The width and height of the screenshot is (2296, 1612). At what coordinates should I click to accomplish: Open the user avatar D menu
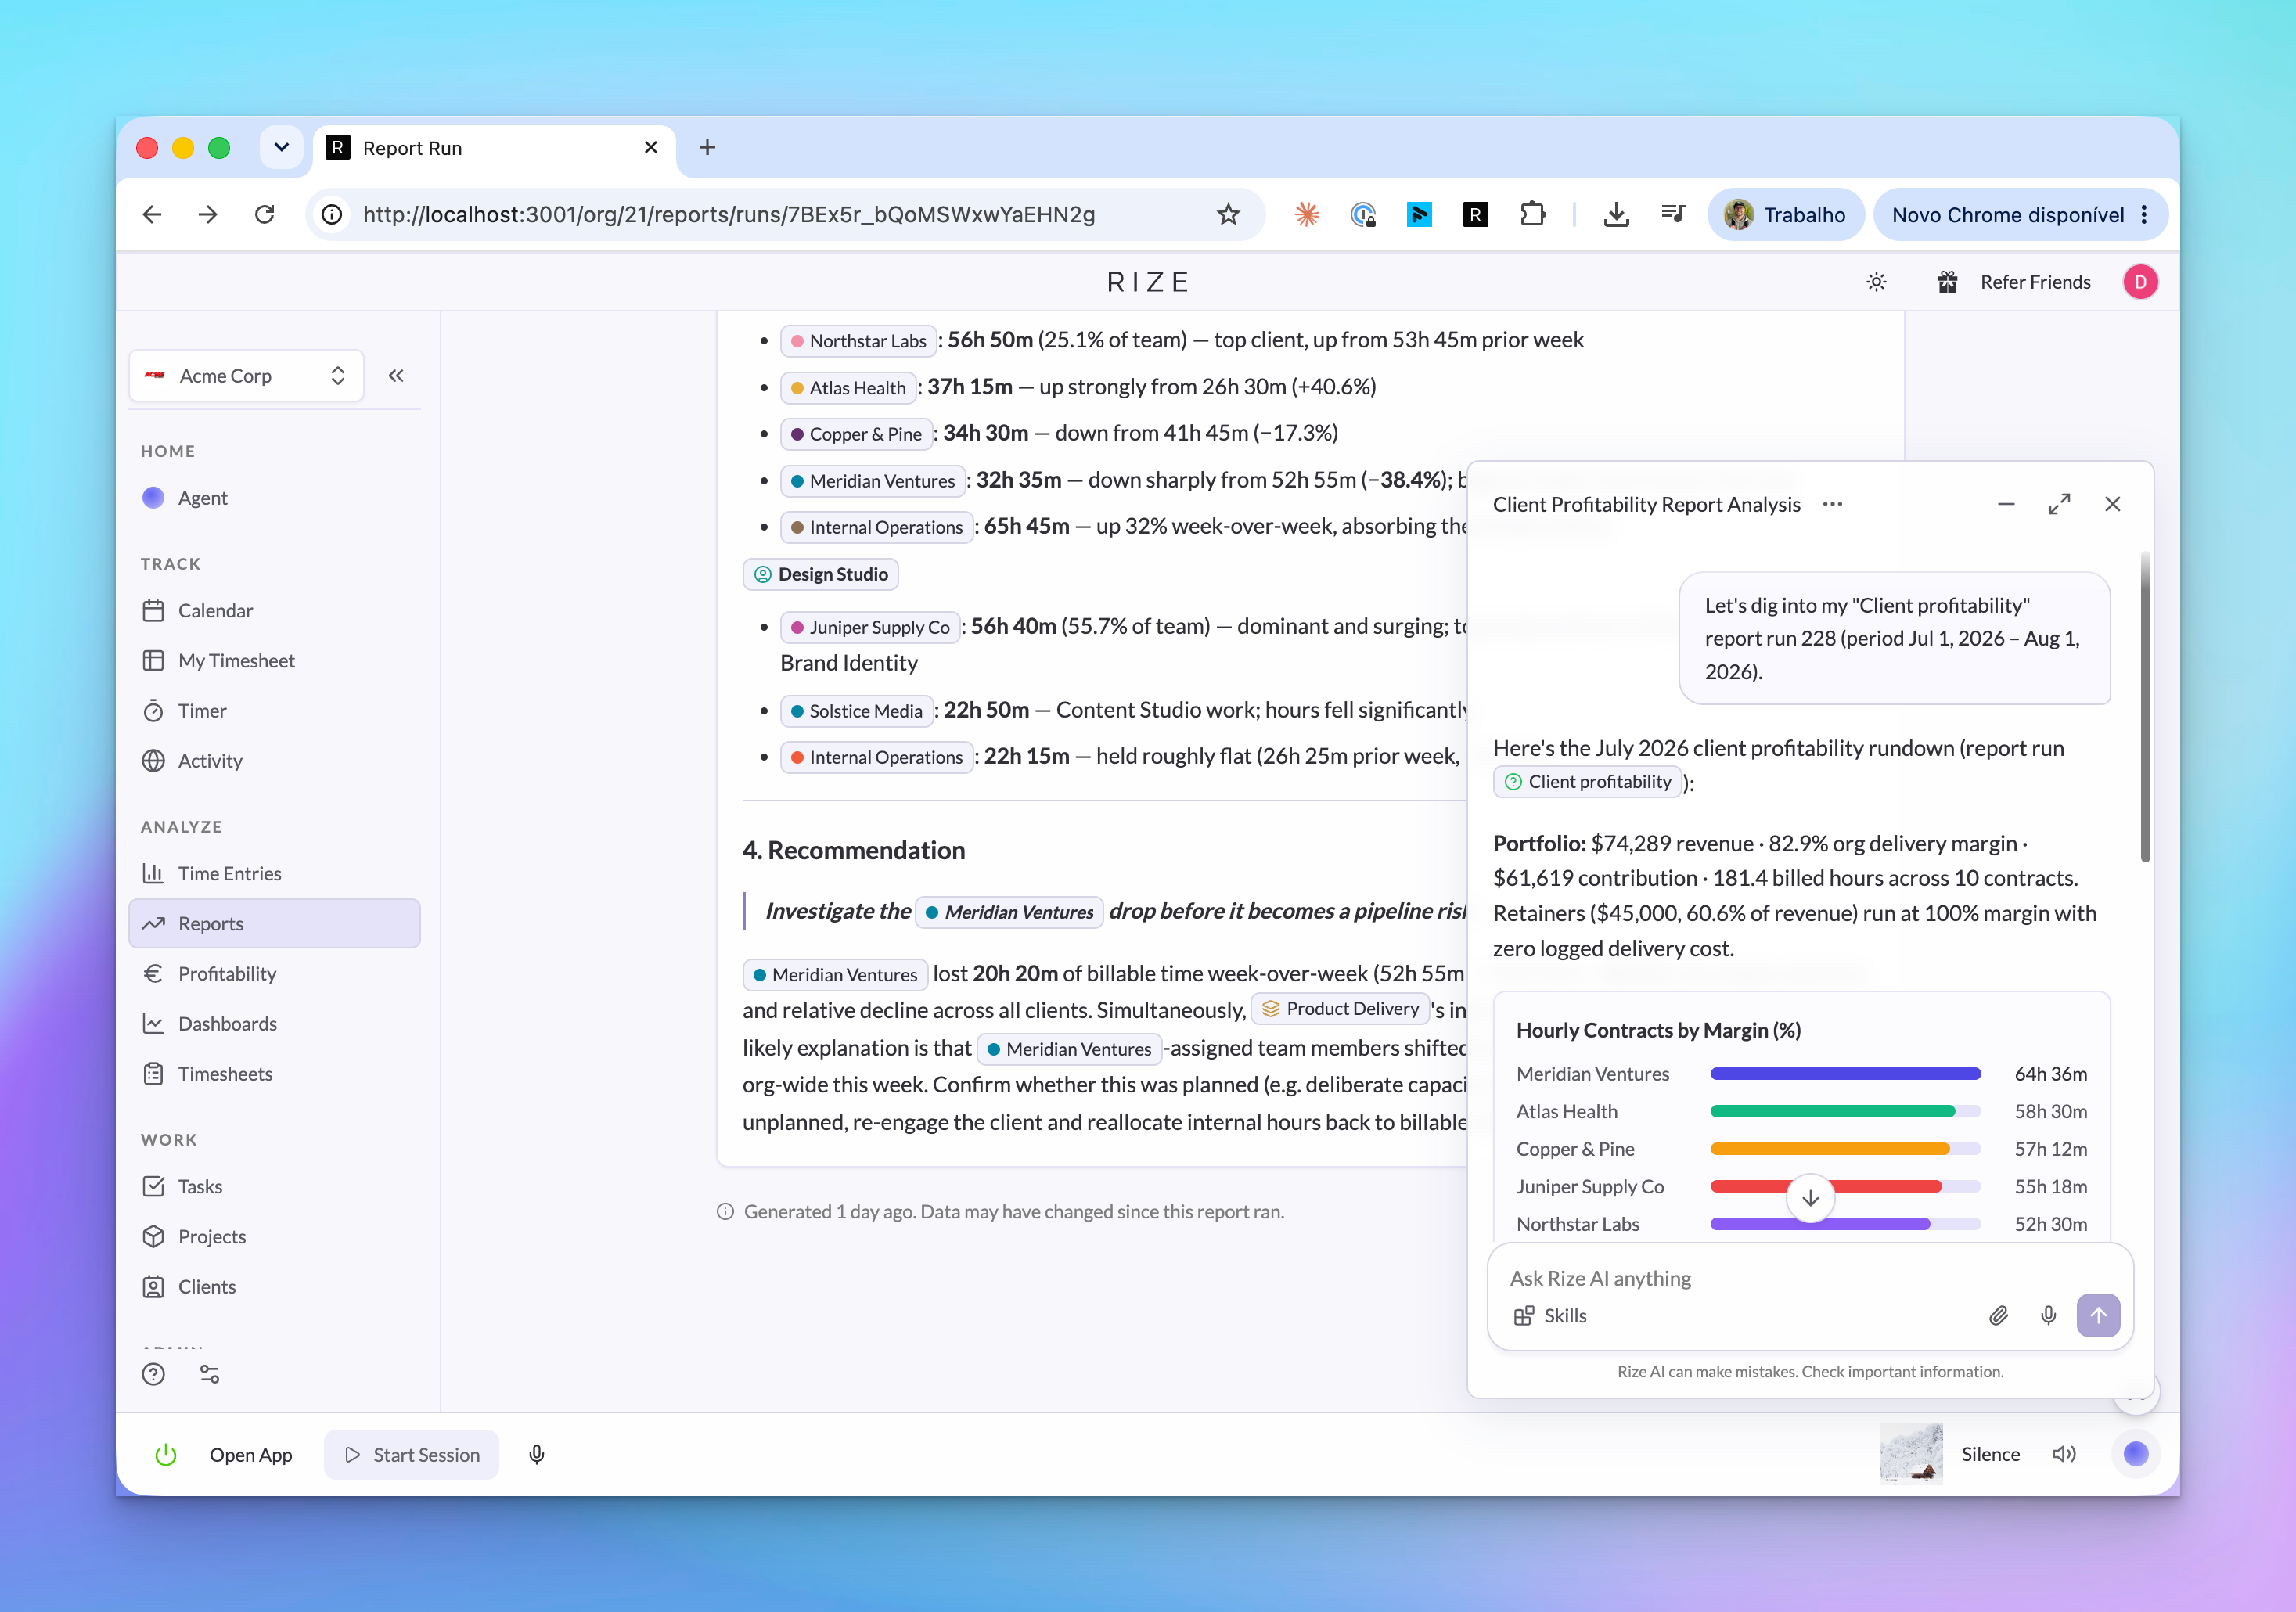(2141, 282)
